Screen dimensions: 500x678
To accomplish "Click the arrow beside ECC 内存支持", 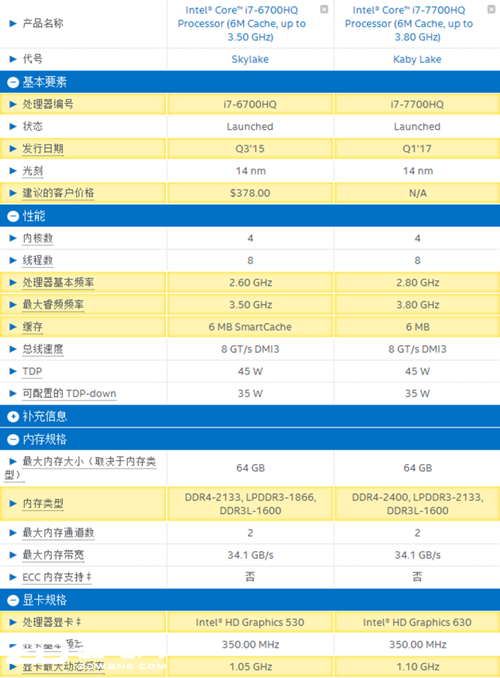I will (13, 578).
